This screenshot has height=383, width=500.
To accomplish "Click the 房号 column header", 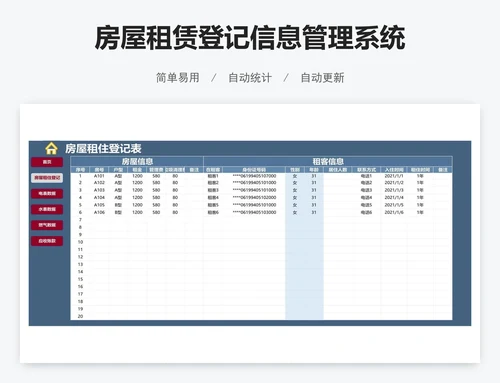I will (x=99, y=170).
